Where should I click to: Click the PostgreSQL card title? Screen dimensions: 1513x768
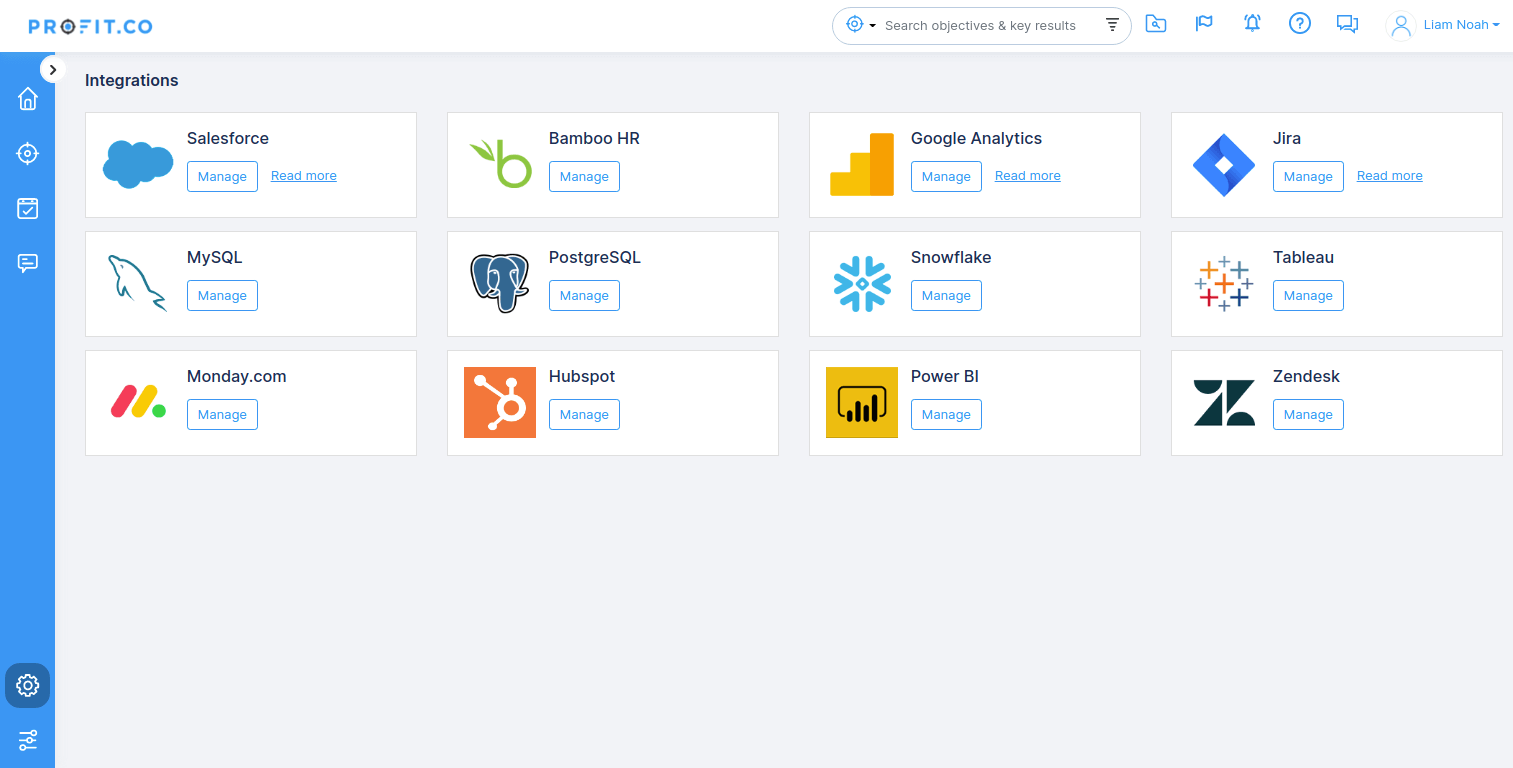(x=595, y=258)
